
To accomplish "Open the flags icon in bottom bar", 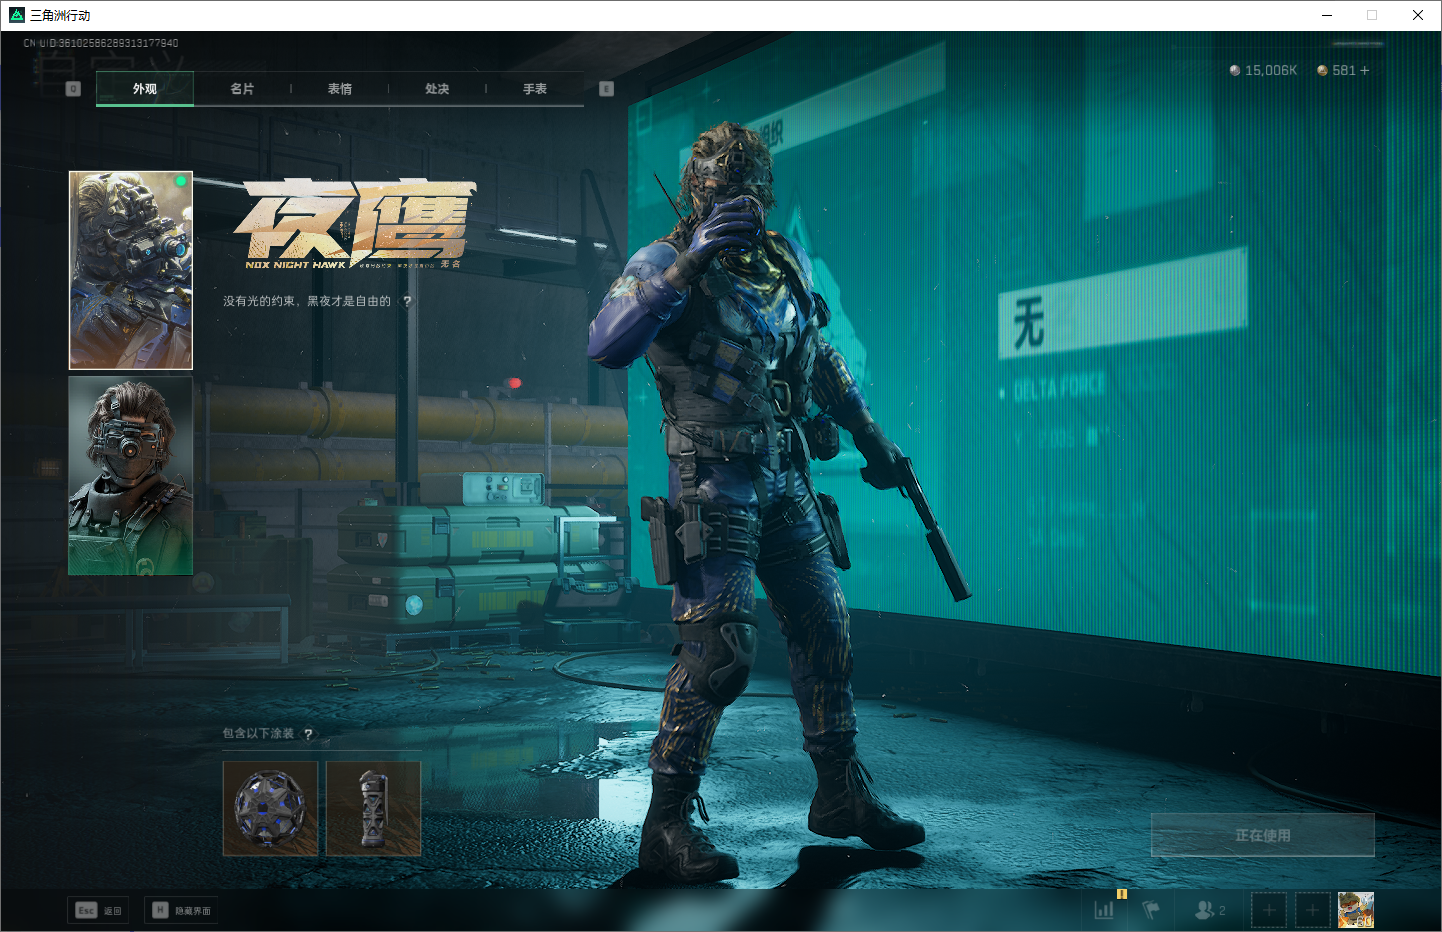I will pyautogui.click(x=1151, y=910).
